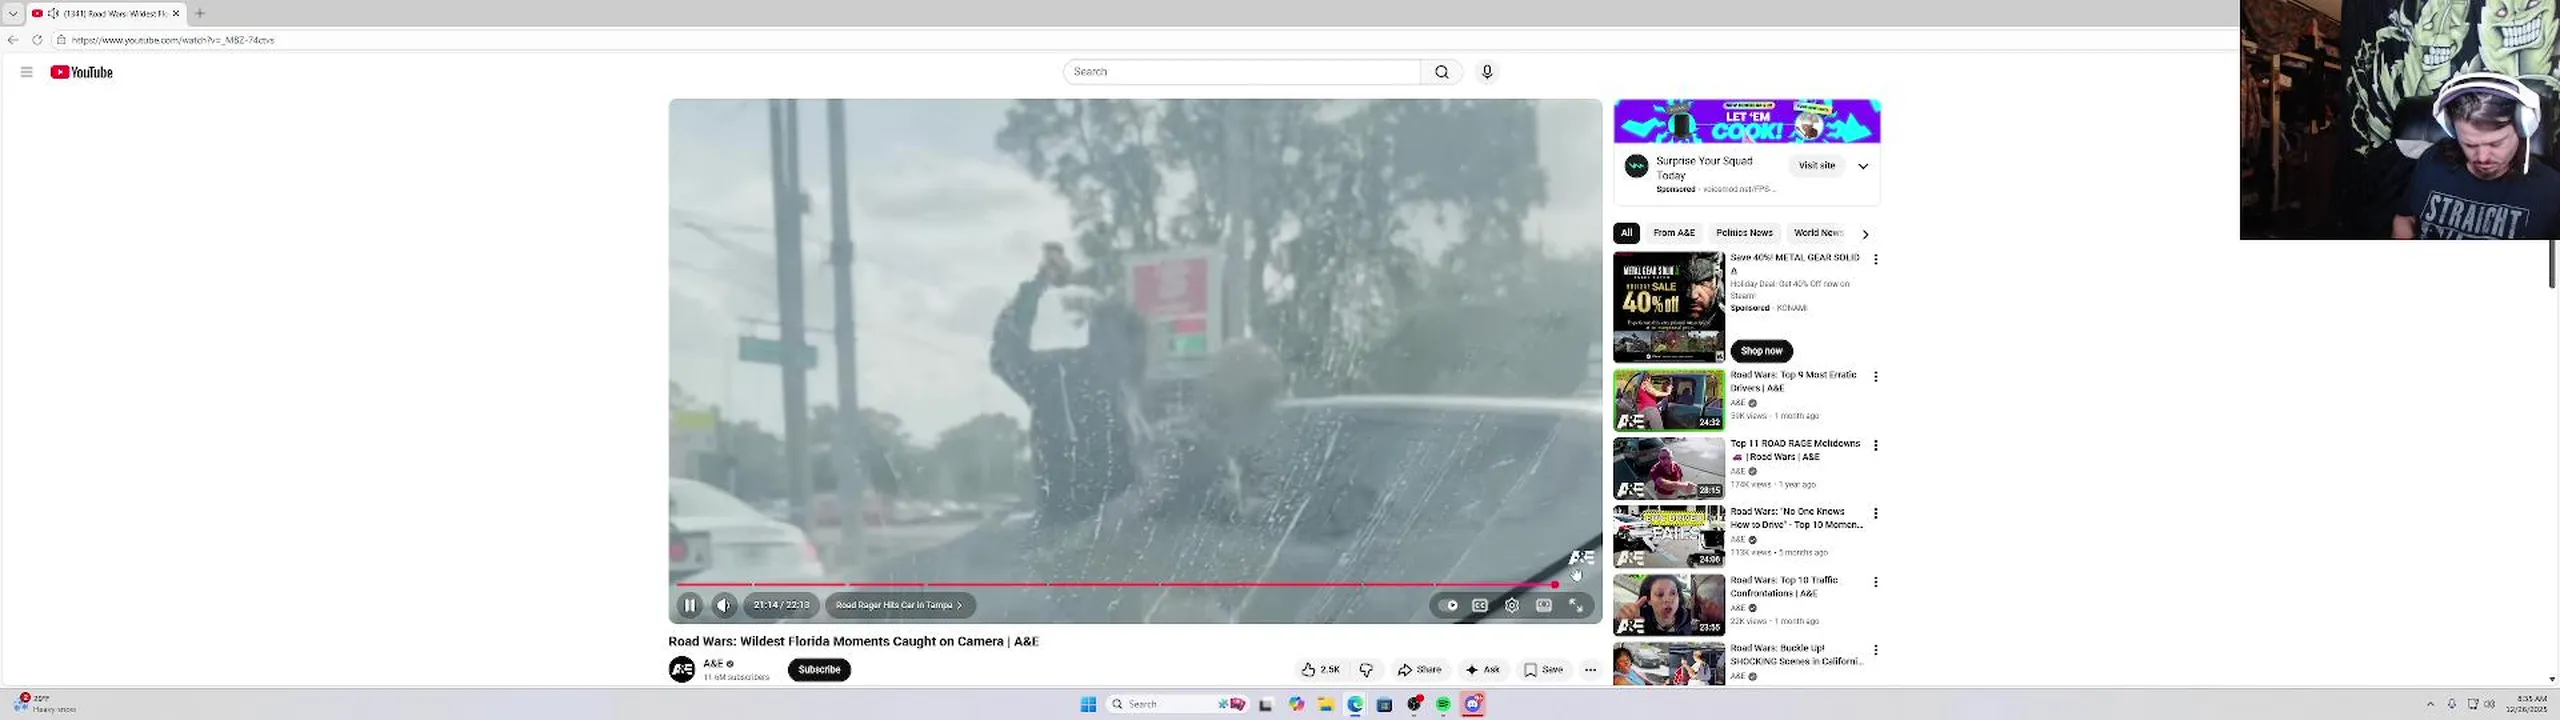The width and height of the screenshot is (2560, 720).
Task: Open options for Top 10 Traffic Confrontations
Action: tap(1876, 582)
